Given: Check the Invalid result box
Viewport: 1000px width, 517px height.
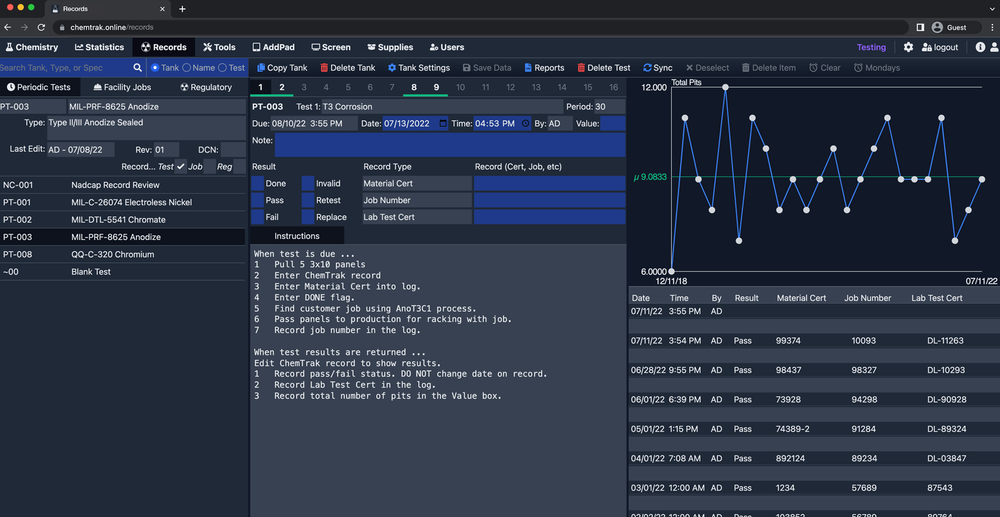Looking at the screenshot, I should tap(308, 183).
